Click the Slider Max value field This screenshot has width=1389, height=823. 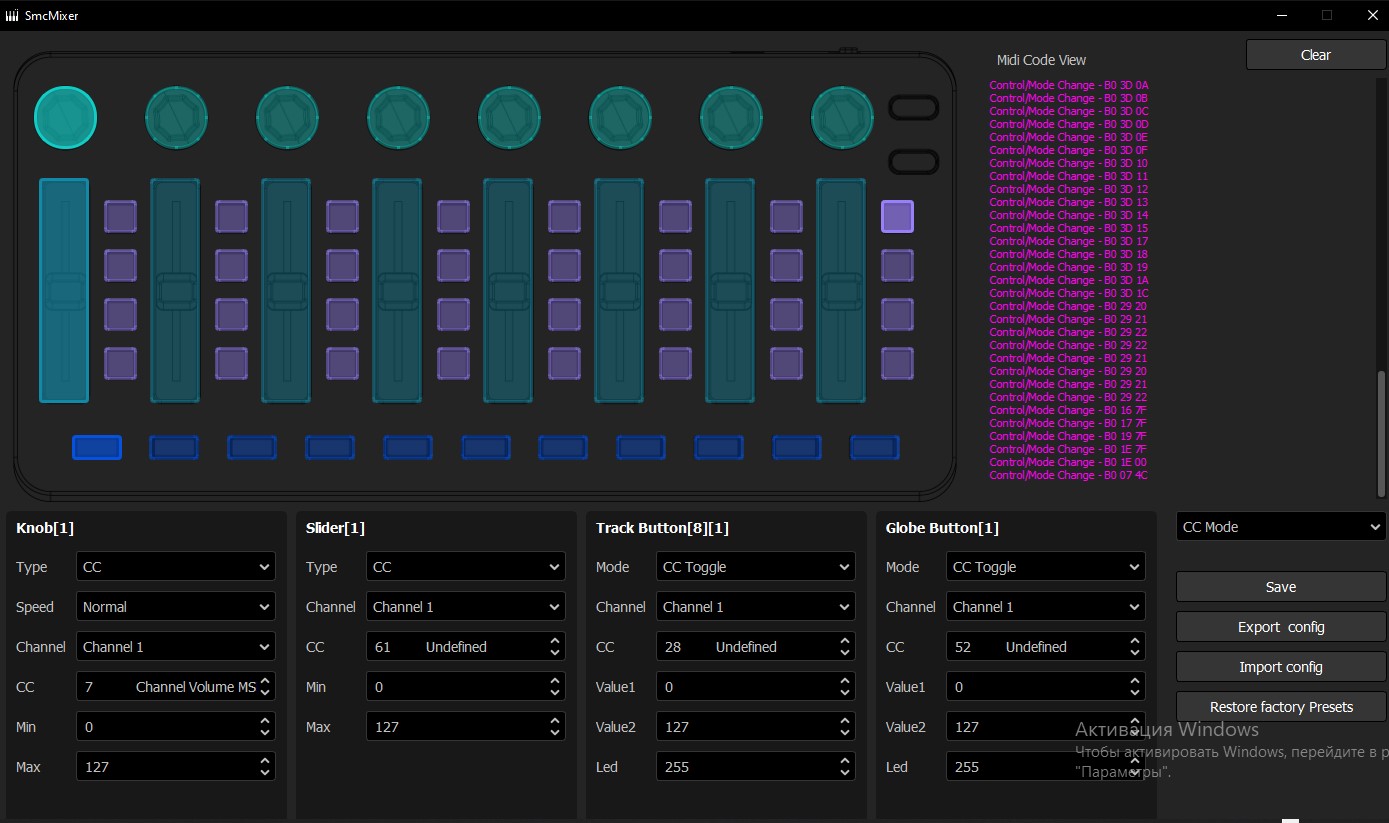point(456,727)
